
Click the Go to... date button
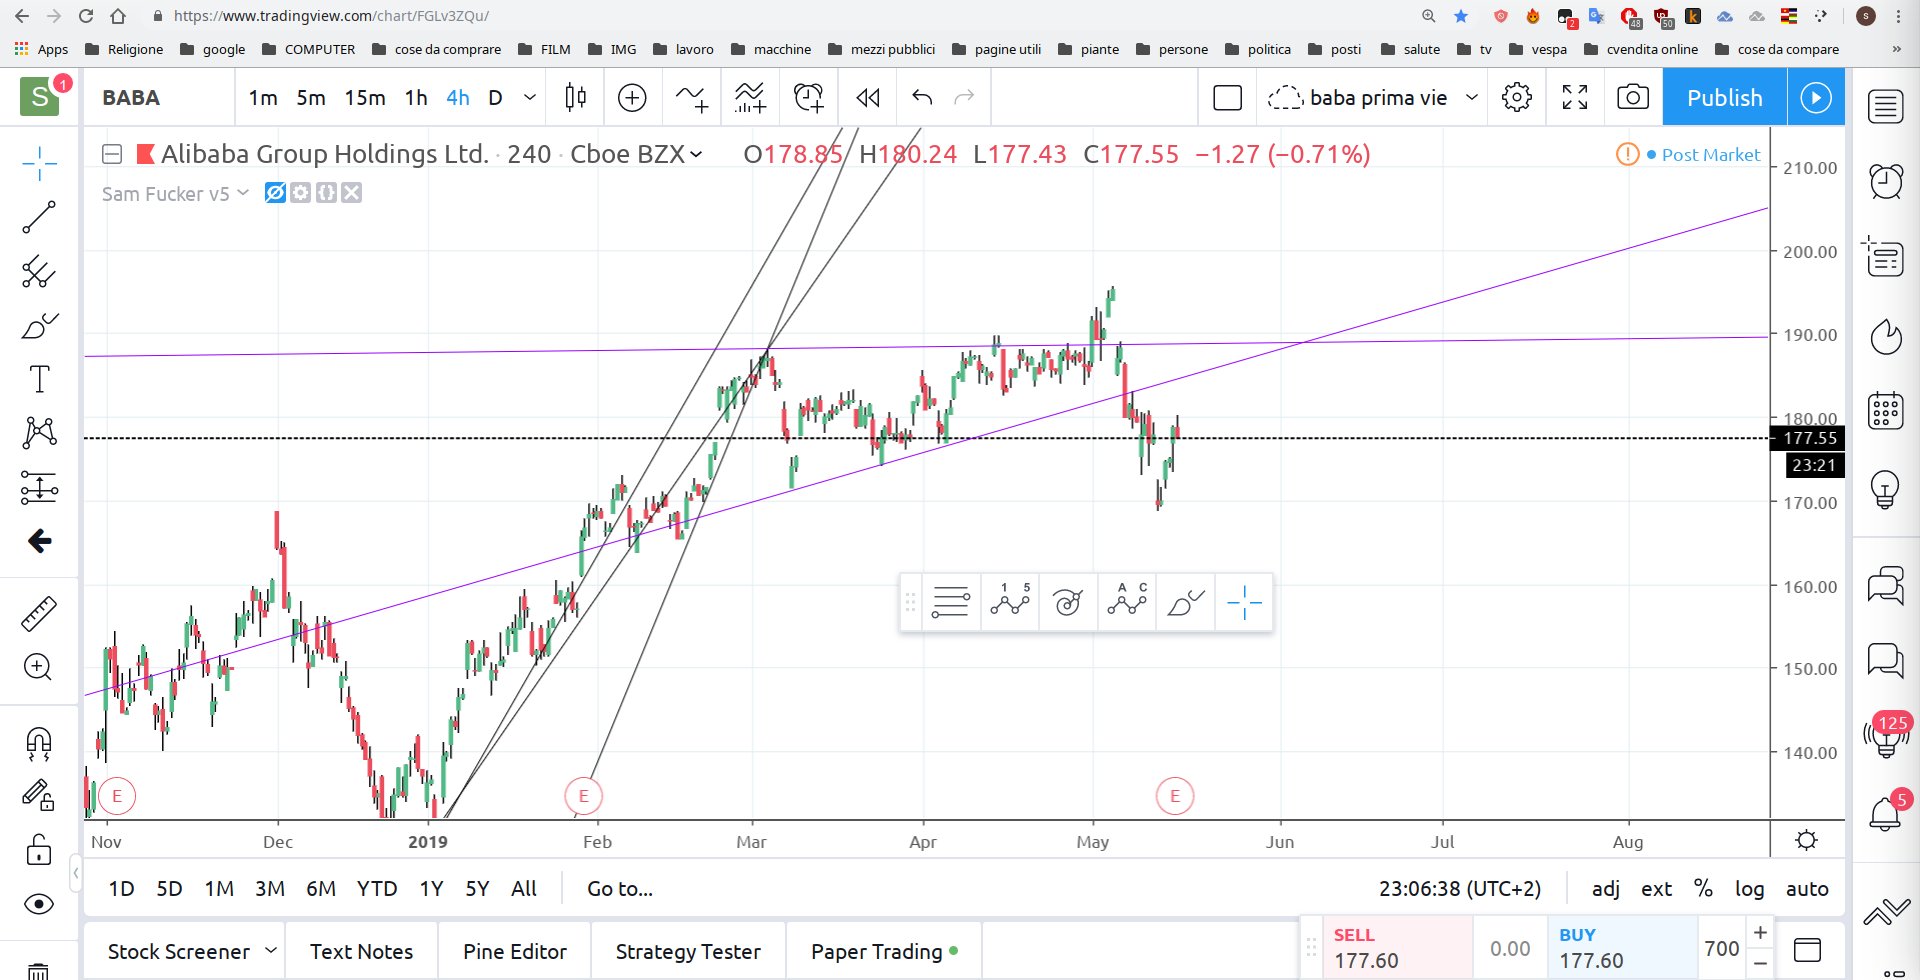[620, 888]
